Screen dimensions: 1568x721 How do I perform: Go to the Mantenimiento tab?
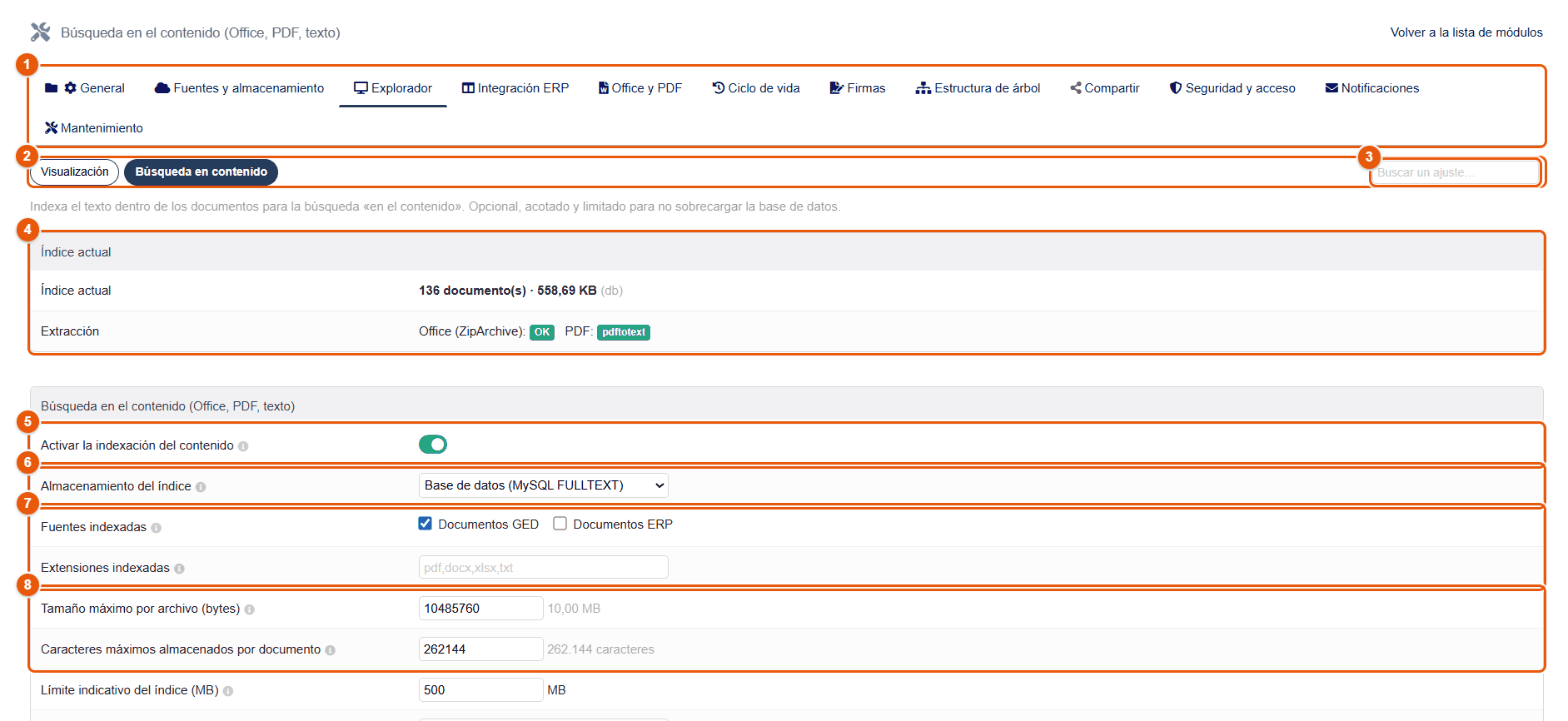[94, 128]
